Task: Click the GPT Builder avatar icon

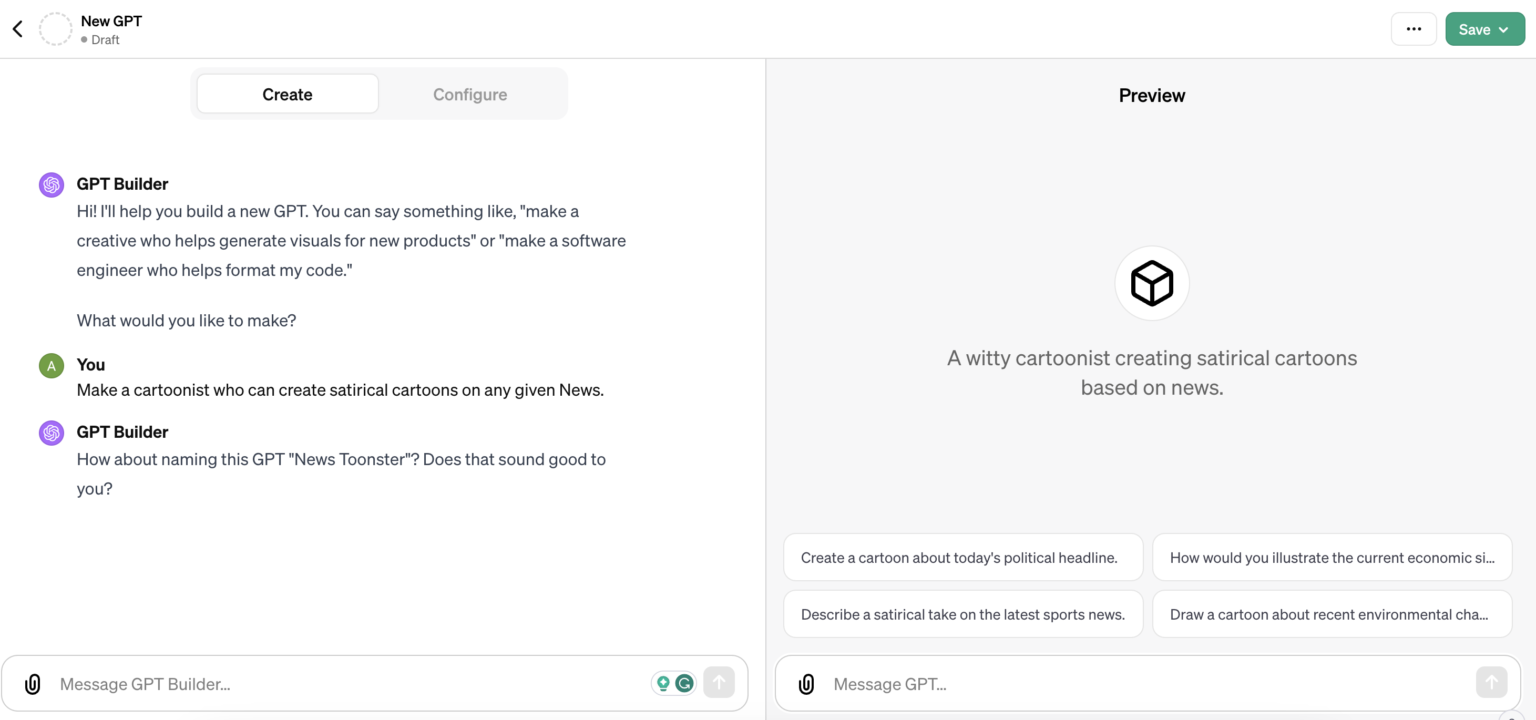Action: 51,184
